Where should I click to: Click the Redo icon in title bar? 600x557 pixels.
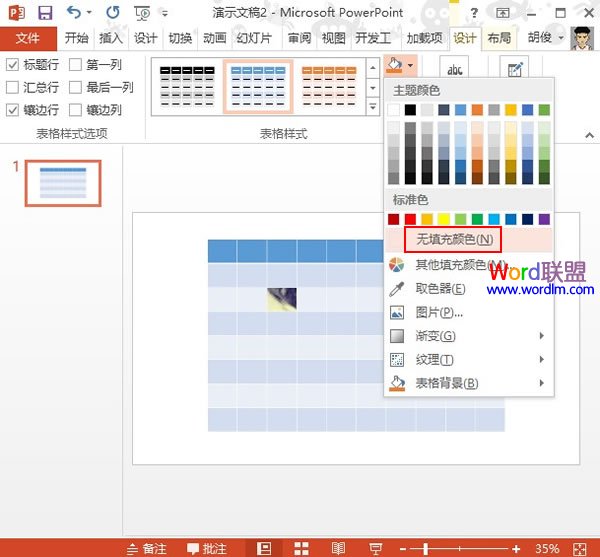pos(113,13)
